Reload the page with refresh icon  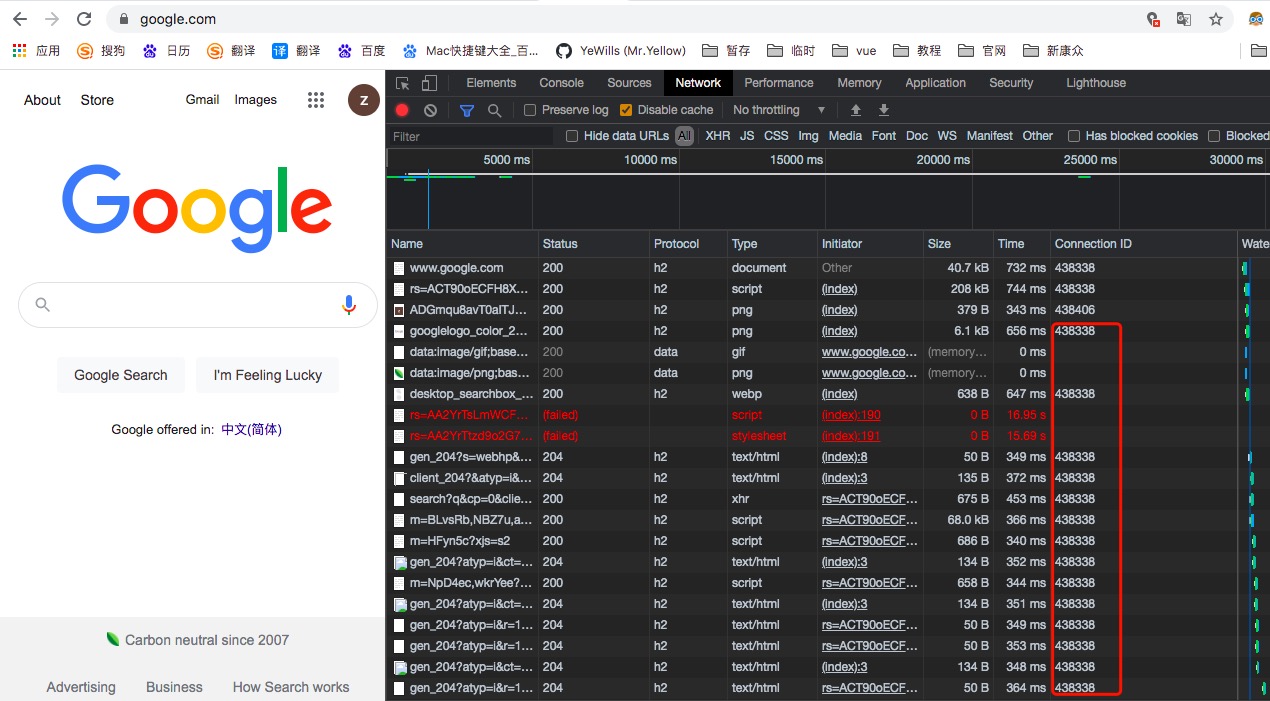click(84, 19)
